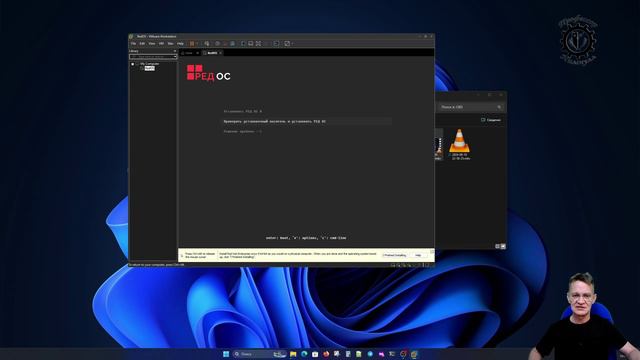Select the VLC cone video file in Explorer
The image size is (640, 360).
460,144
